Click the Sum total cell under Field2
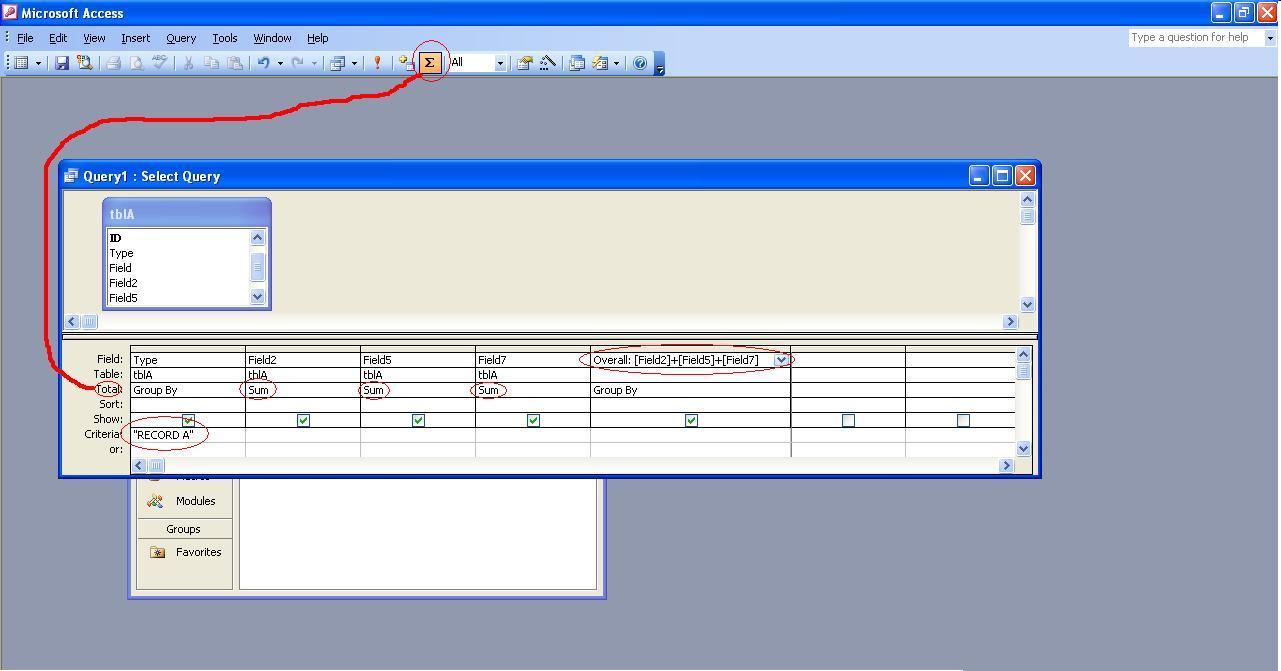The height and width of the screenshot is (671, 1281). (x=303, y=390)
